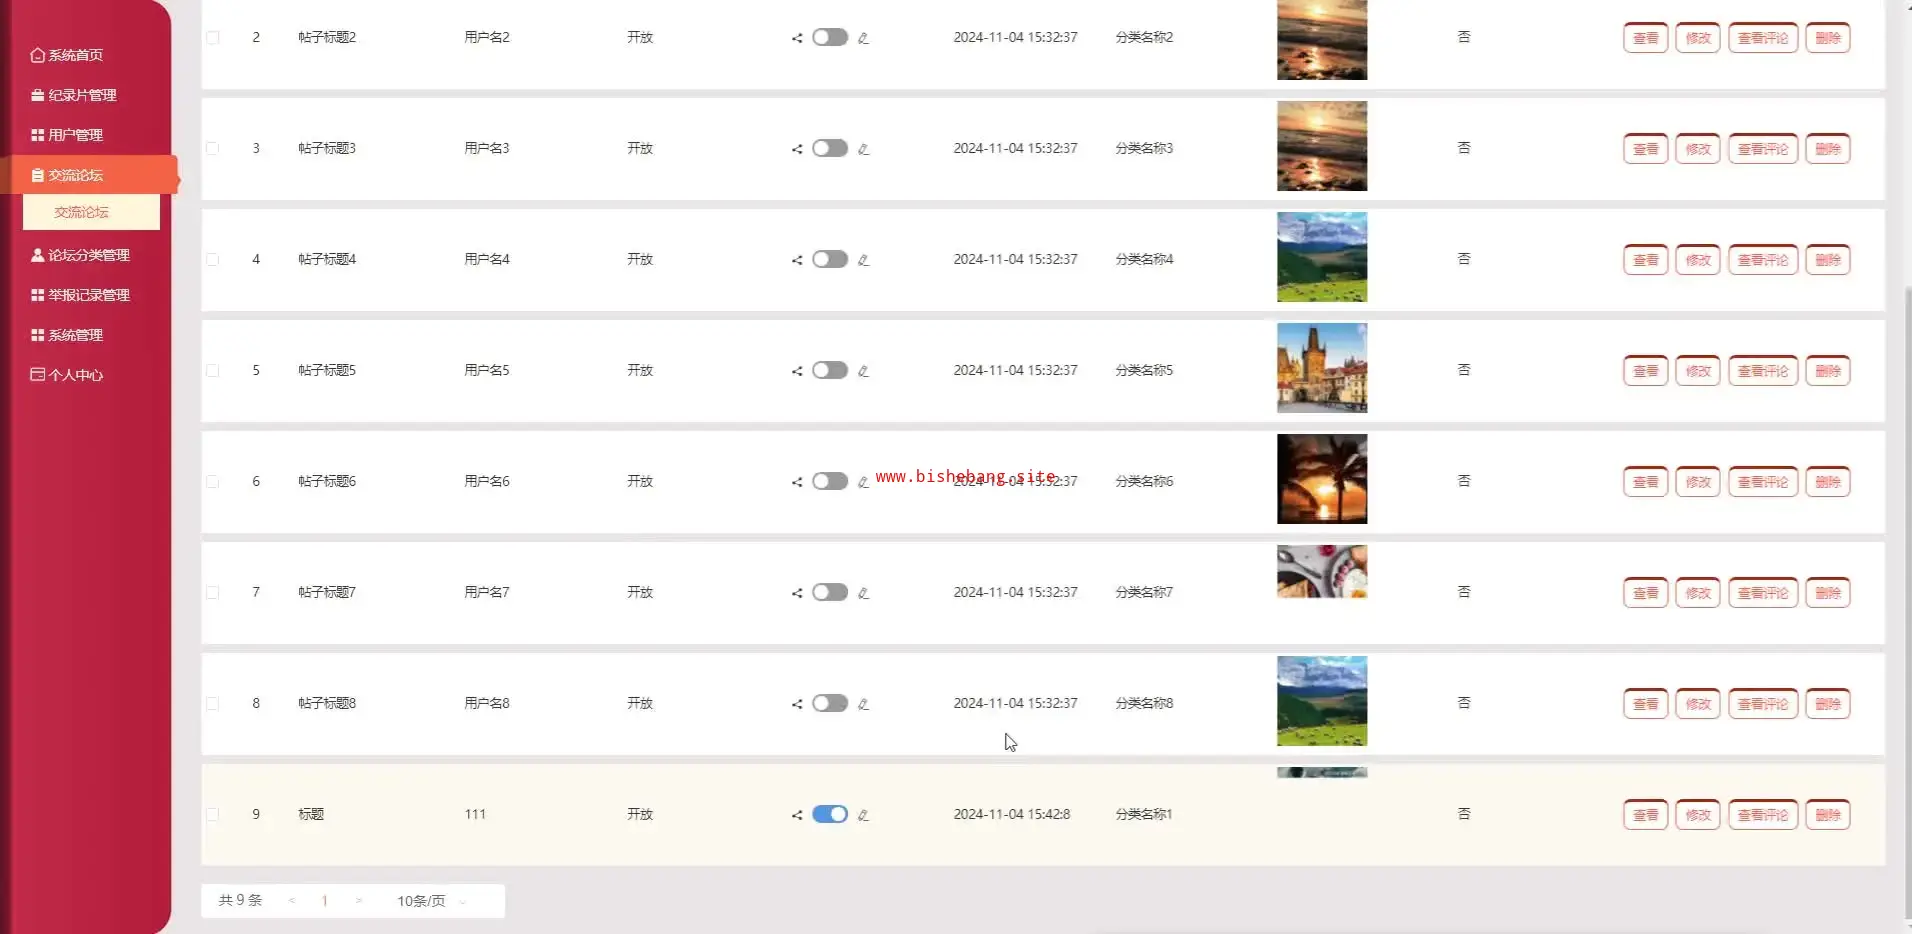Open the 交流论坛 parent menu

point(90,175)
